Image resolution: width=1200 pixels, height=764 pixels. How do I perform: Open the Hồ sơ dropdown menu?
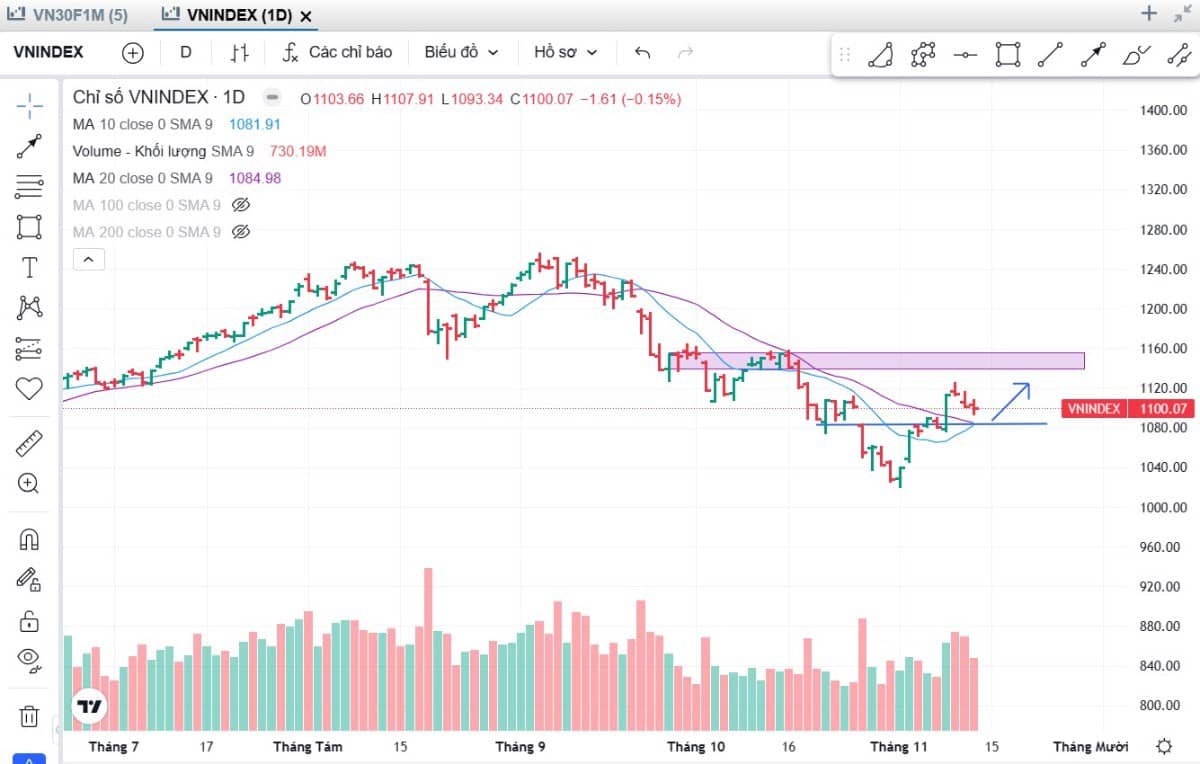(x=565, y=52)
